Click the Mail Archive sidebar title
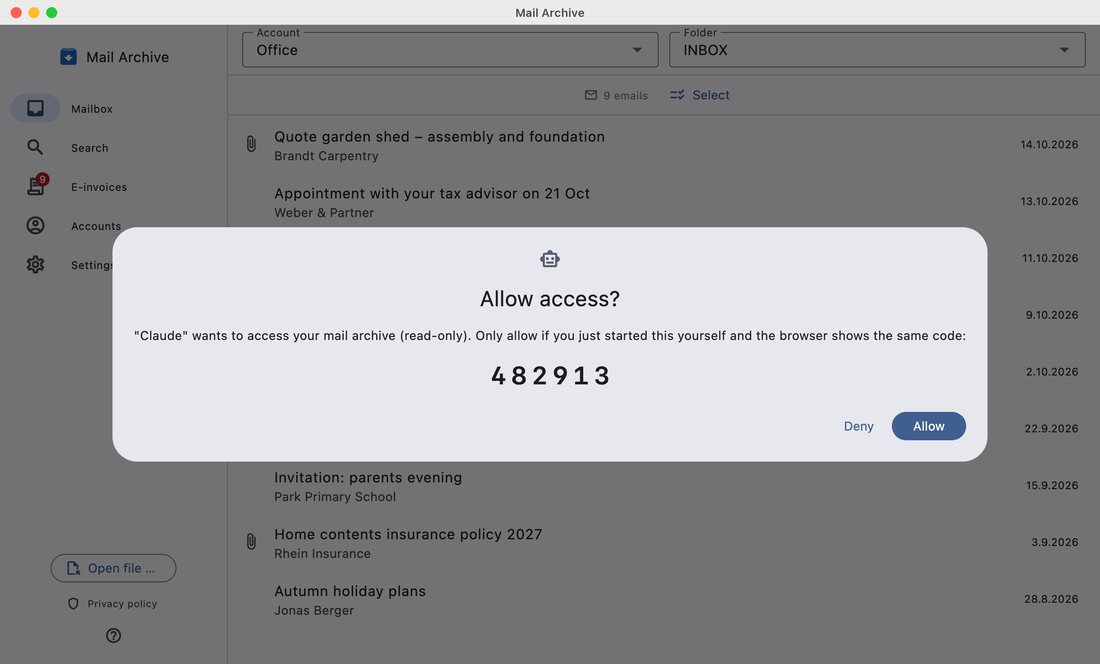Viewport: 1100px width, 664px height. pos(127,57)
